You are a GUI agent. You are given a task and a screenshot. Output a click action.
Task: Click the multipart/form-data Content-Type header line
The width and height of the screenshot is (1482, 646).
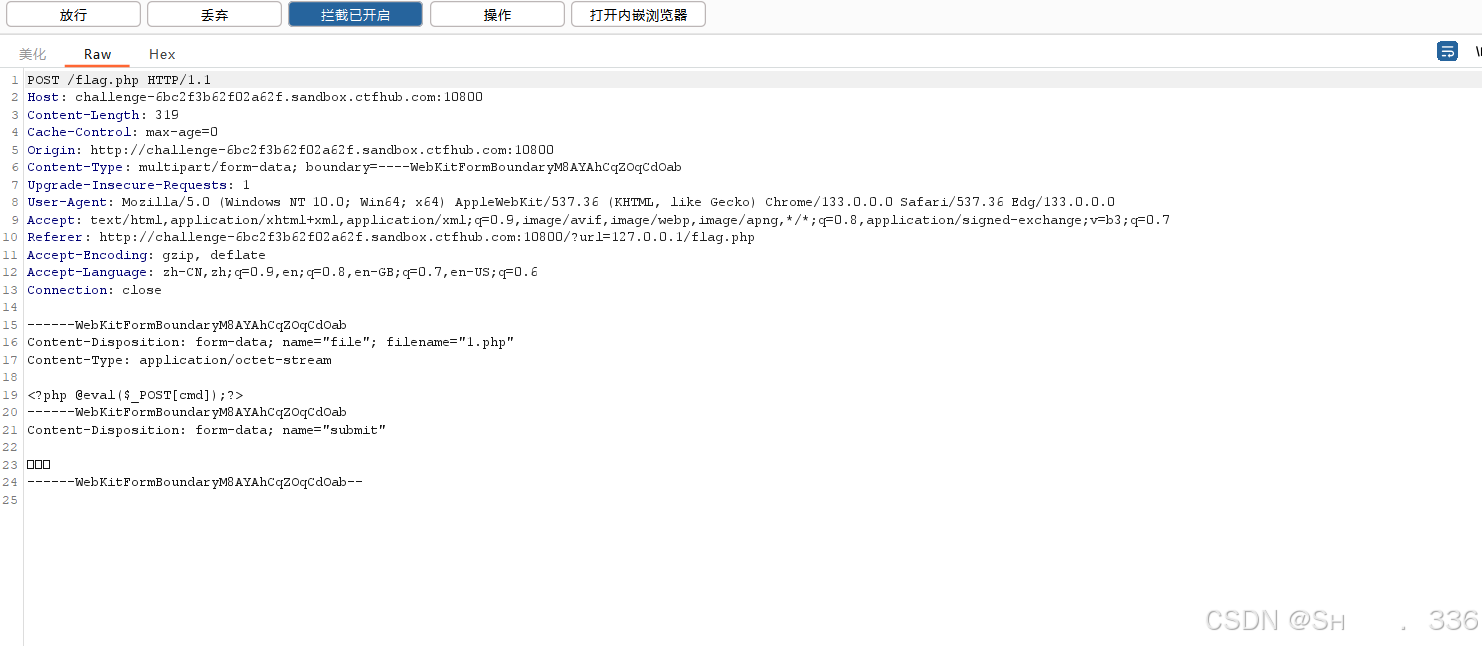tap(354, 167)
